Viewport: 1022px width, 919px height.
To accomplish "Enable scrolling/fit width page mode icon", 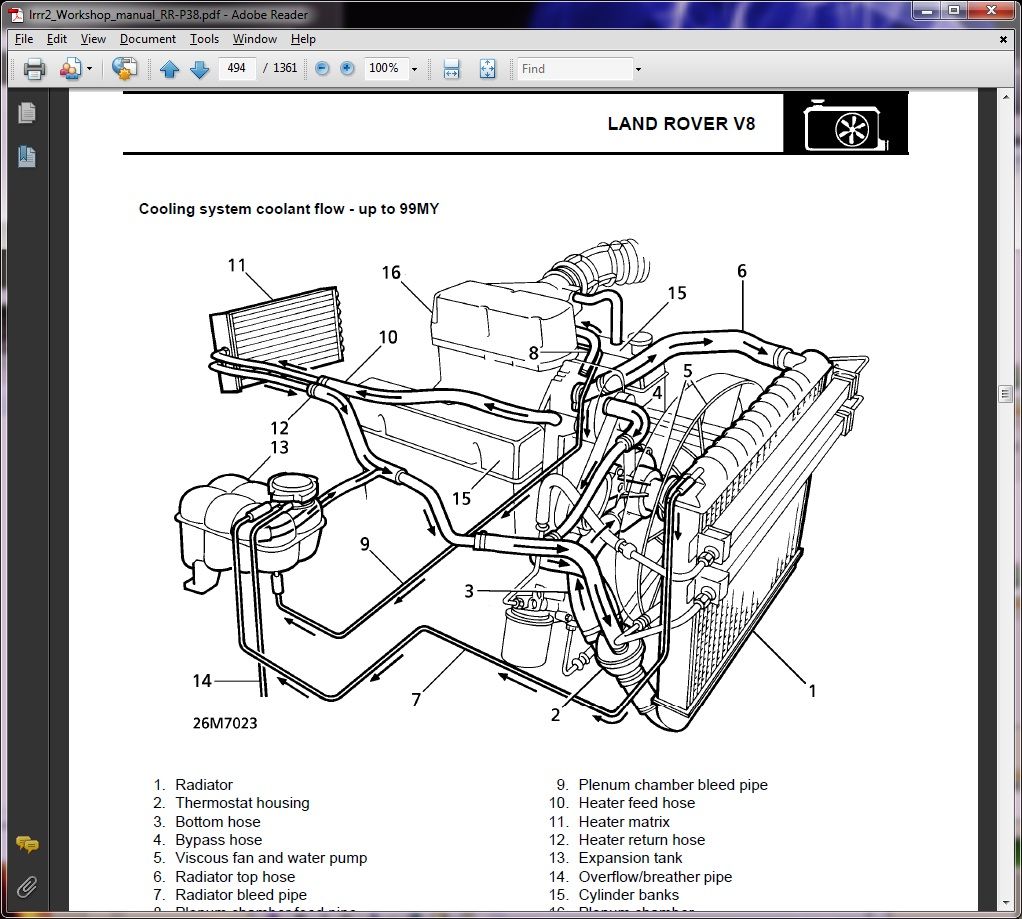I will tap(451, 68).
